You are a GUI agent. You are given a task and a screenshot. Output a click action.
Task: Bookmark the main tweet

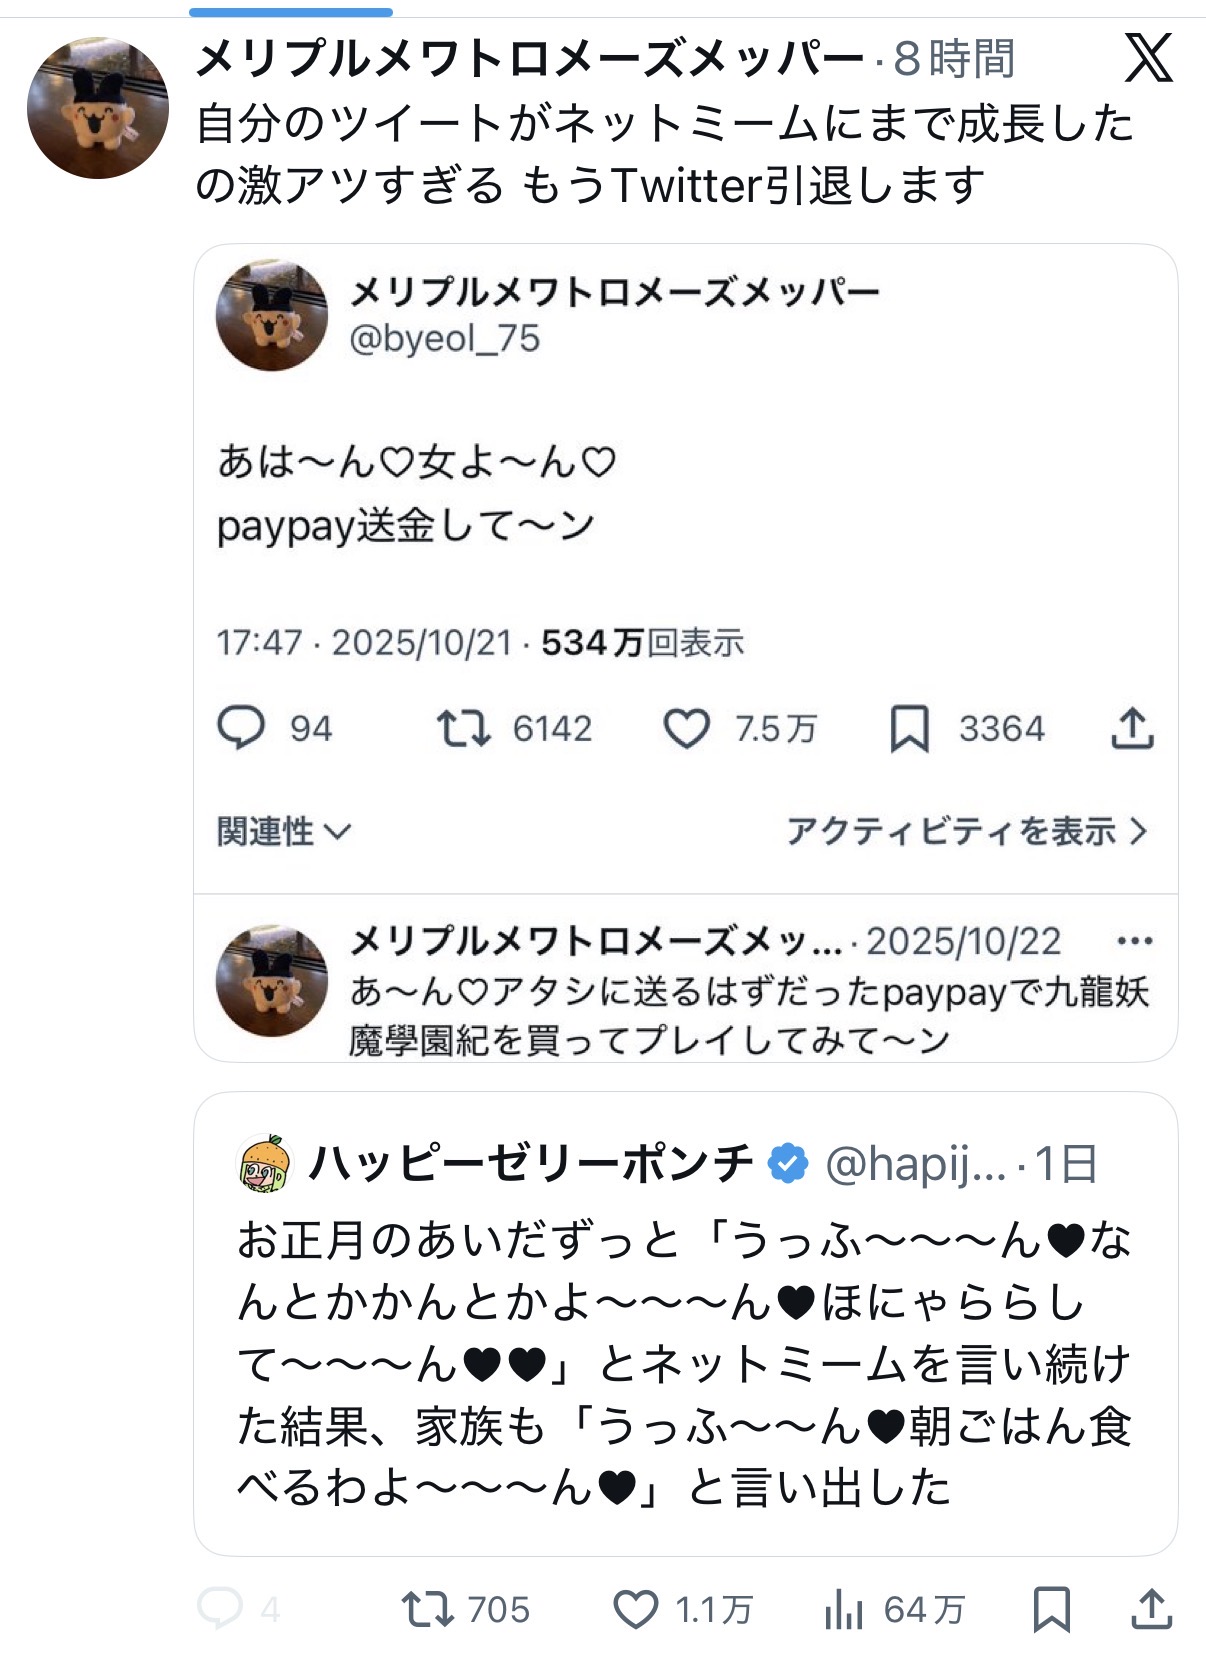[x=1051, y=1609]
